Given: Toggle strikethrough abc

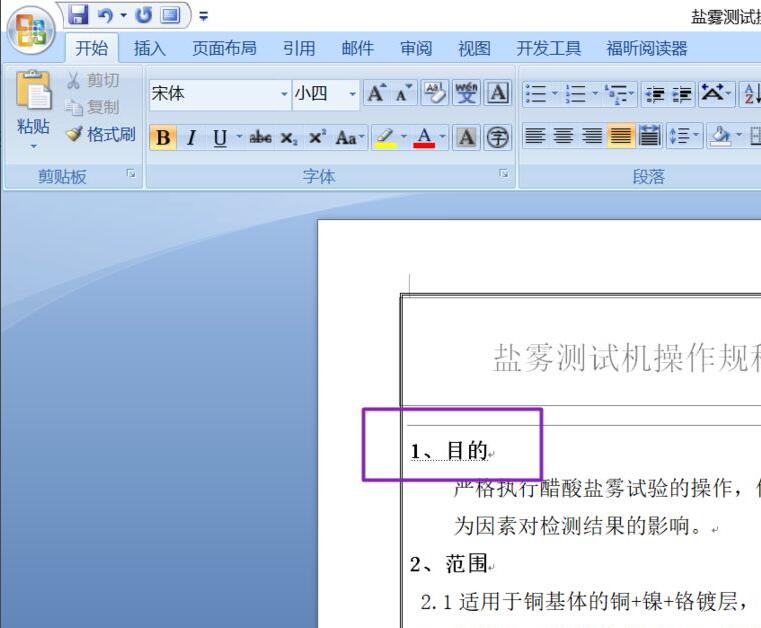Looking at the screenshot, I should pos(260,137).
